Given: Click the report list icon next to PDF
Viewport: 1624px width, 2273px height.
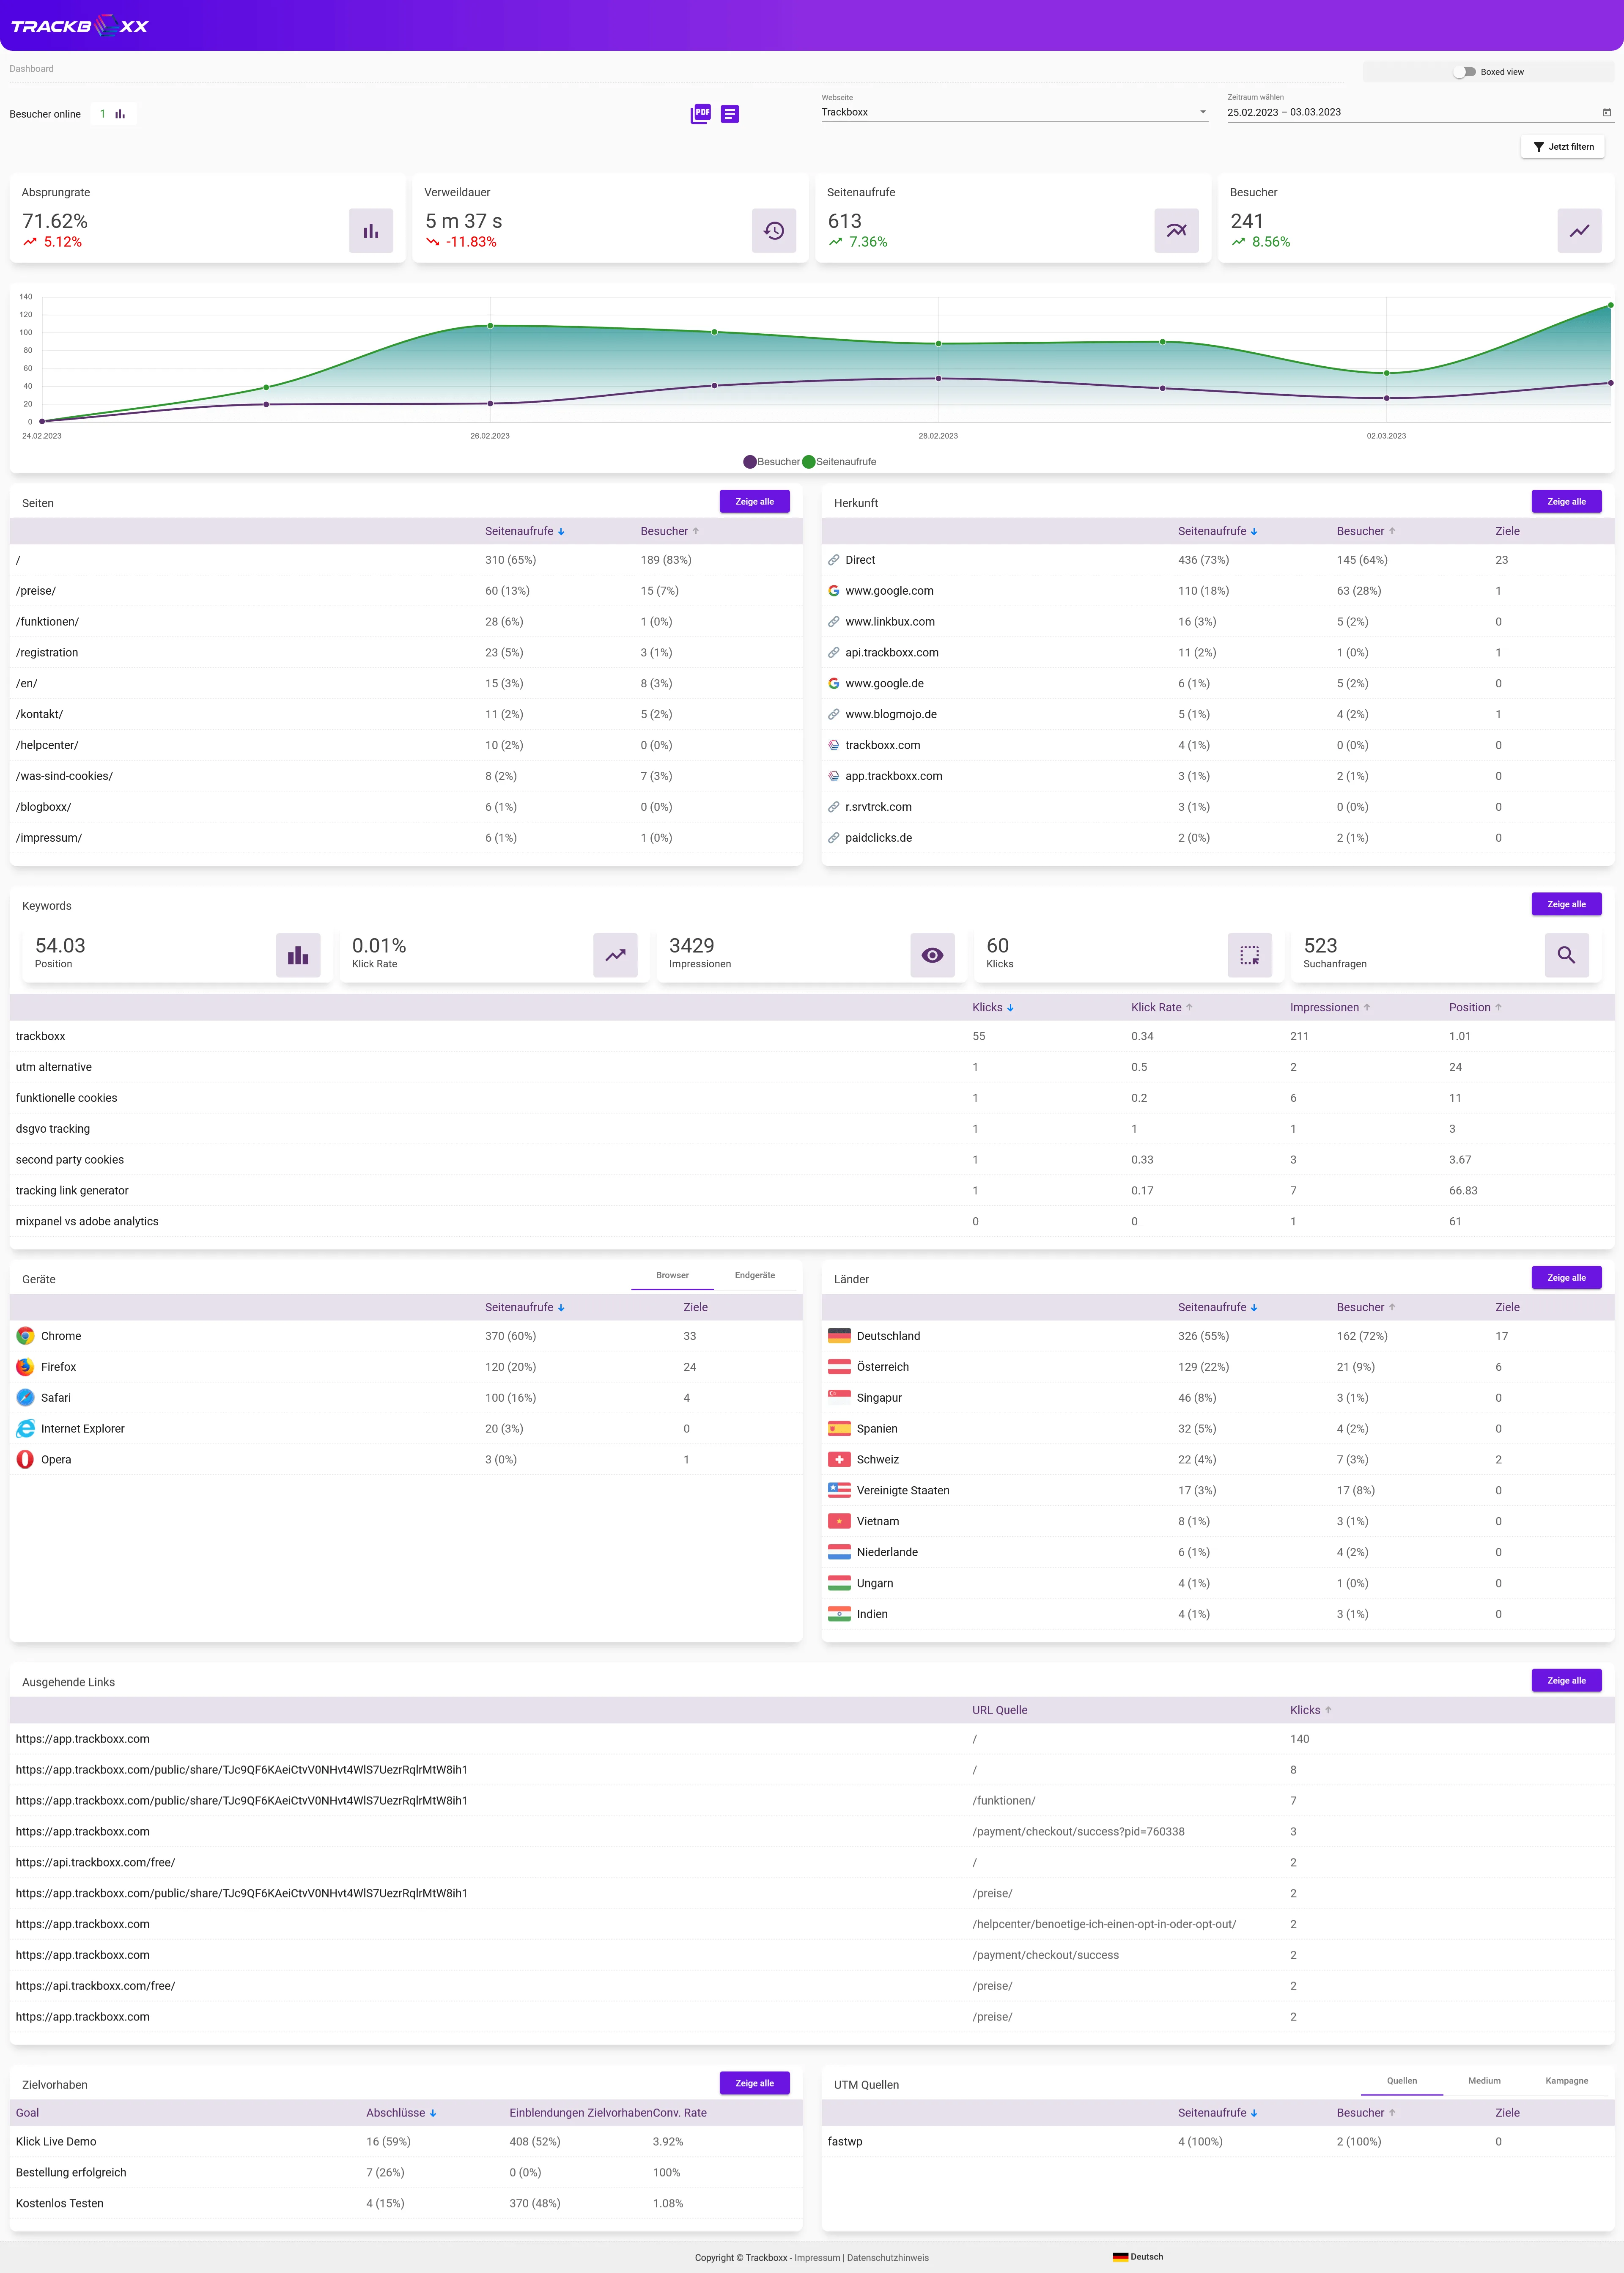Looking at the screenshot, I should click(730, 114).
